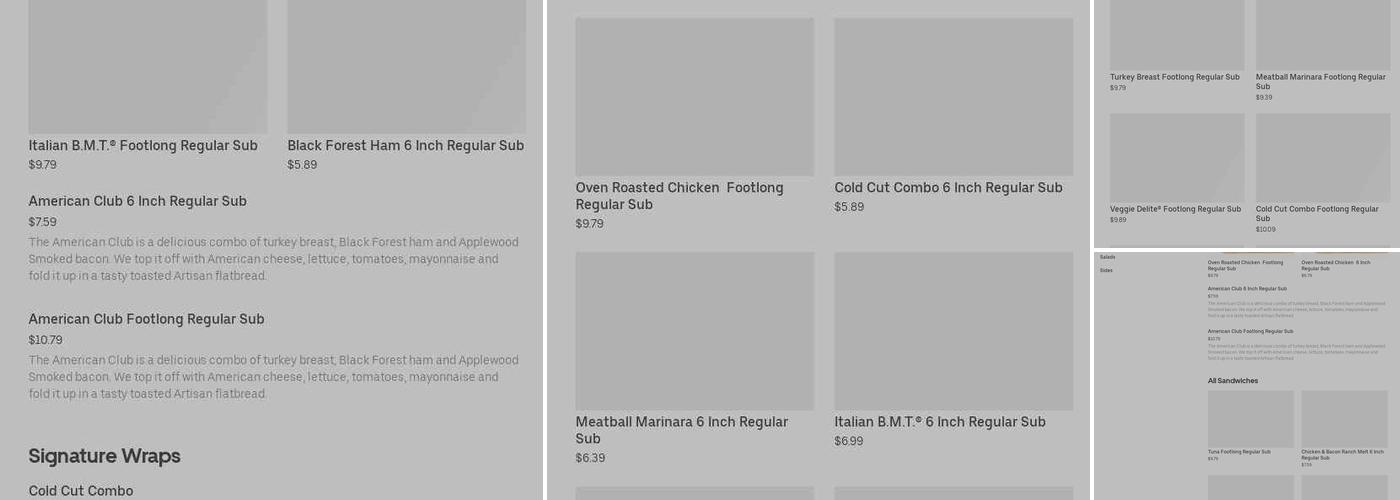Image resolution: width=1400 pixels, height=500 pixels.
Task: Click the Italian B.M.T. 6 Inch title
Action: [x=939, y=422]
